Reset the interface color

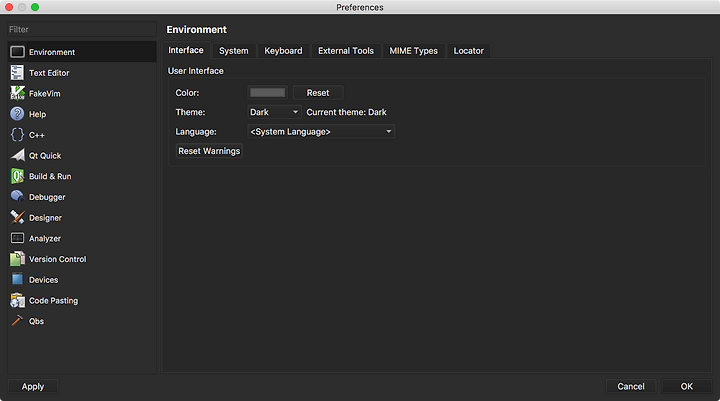pyautogui.click(x=318, y=93)
